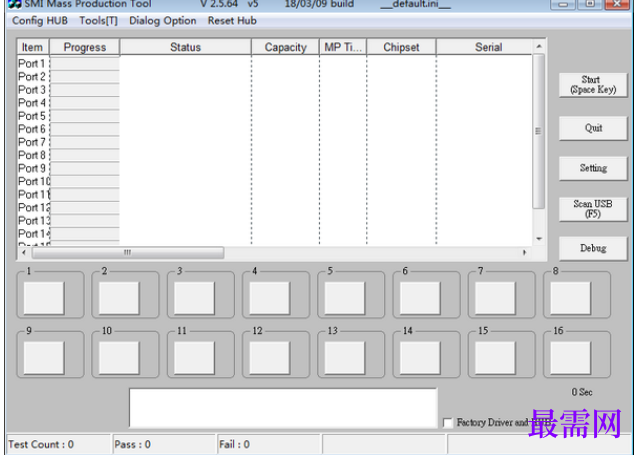The width and height of the screenshot is (640, 455).
Task: Click the Item column header
Action: tap(33, 47)
